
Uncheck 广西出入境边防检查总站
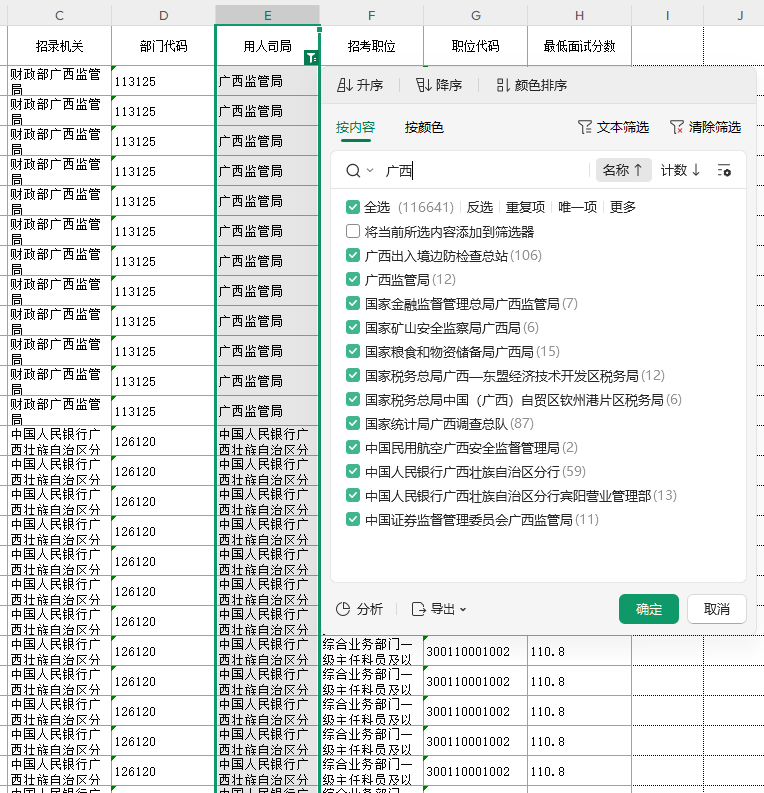pyautogui.click(x=352, y=255)
